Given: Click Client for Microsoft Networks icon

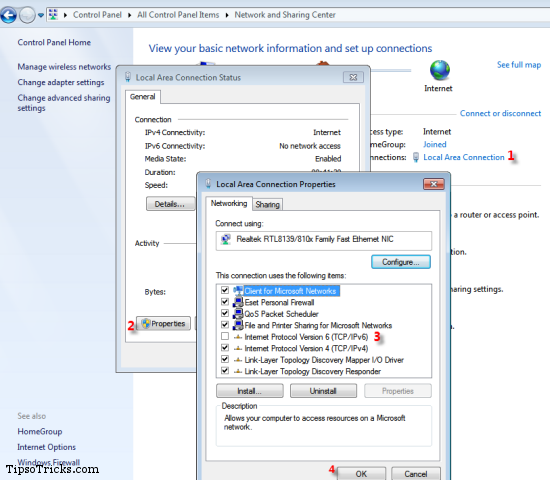Looking at the screenshot, I should coord(238,291).
